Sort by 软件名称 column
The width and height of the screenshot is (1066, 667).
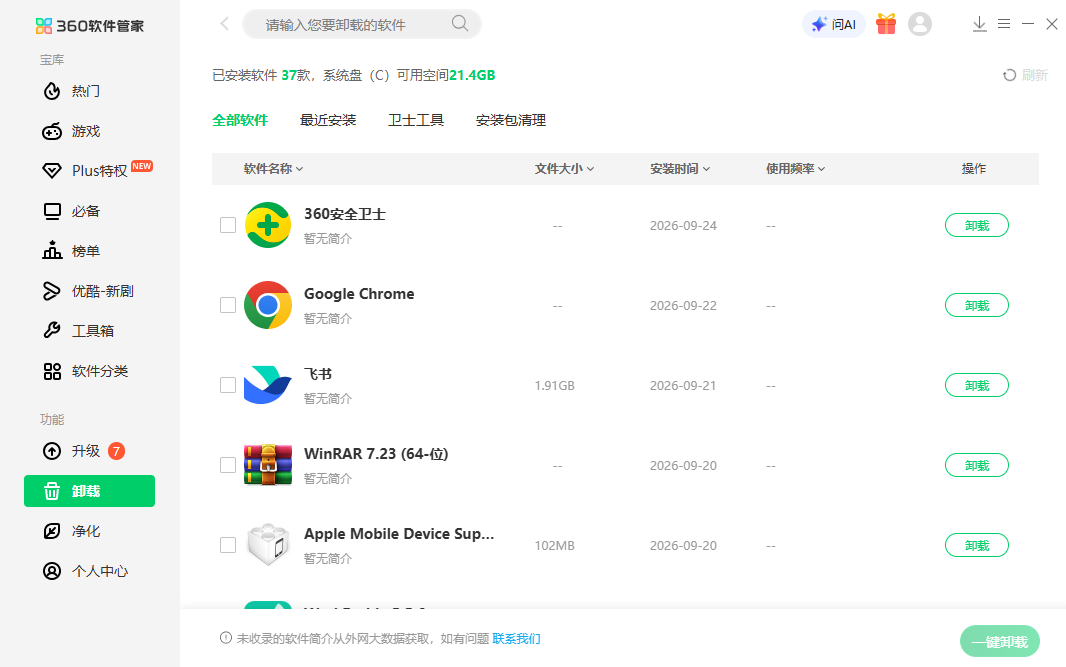tap(273, 169)
